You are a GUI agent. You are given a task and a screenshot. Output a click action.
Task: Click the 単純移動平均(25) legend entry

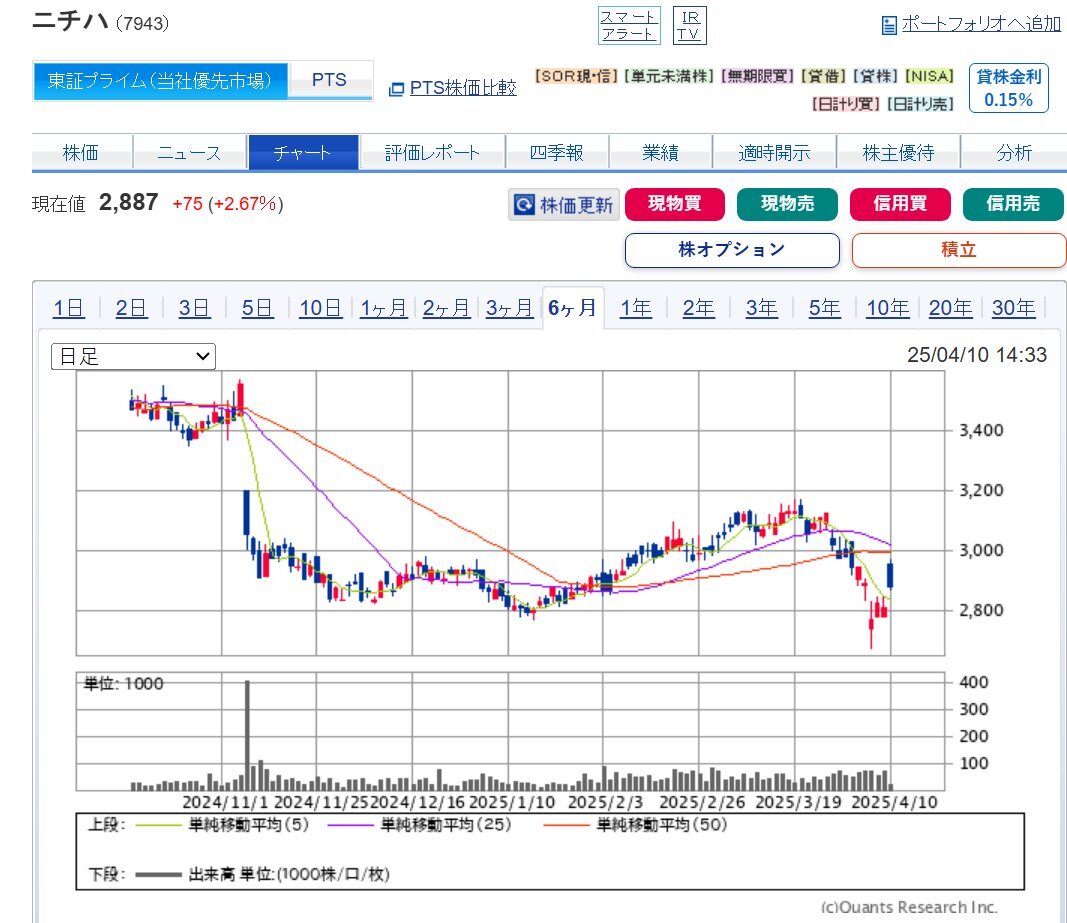(x=420, y=825)
